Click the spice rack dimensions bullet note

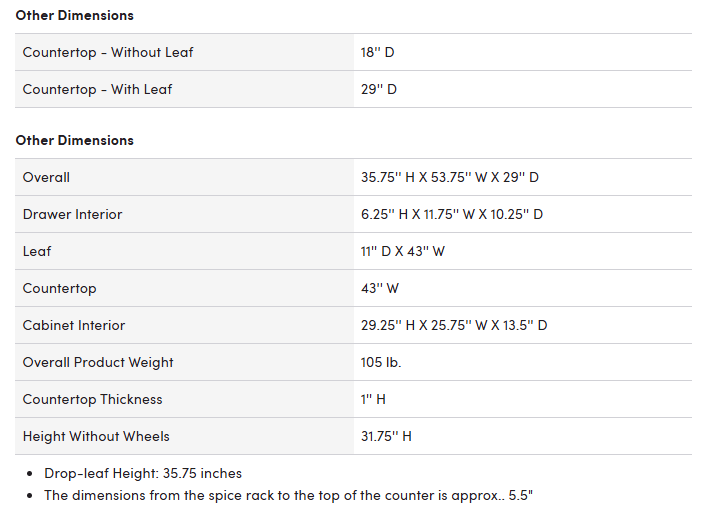tap(289, 496)
